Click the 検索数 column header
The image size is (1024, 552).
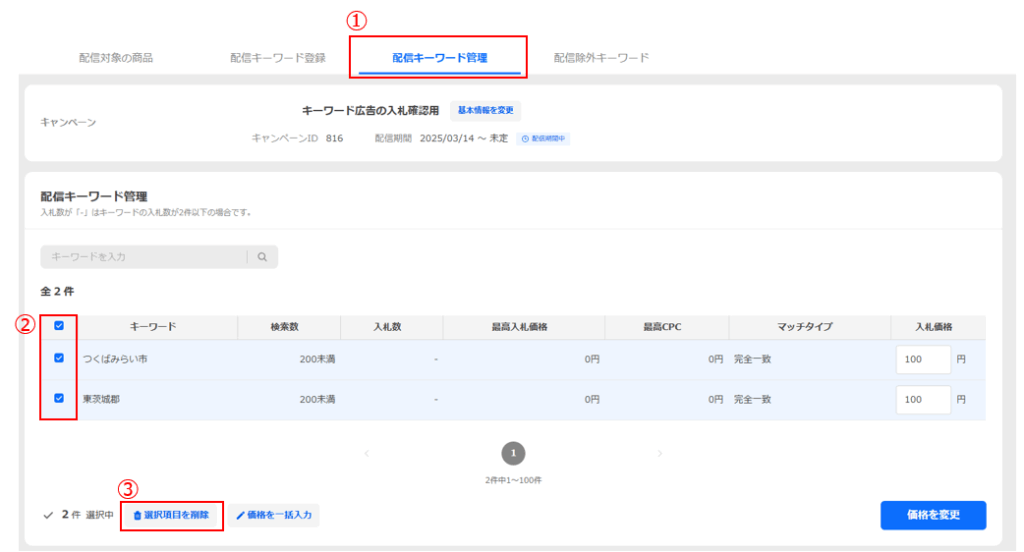pos(289,327)
